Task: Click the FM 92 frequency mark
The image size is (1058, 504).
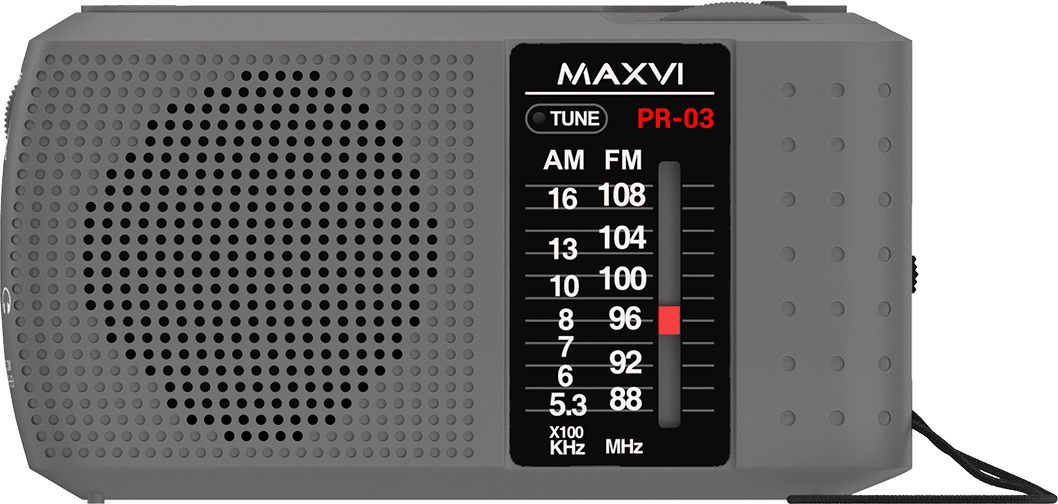Action: pyautogui.click(x=625, y=362)
